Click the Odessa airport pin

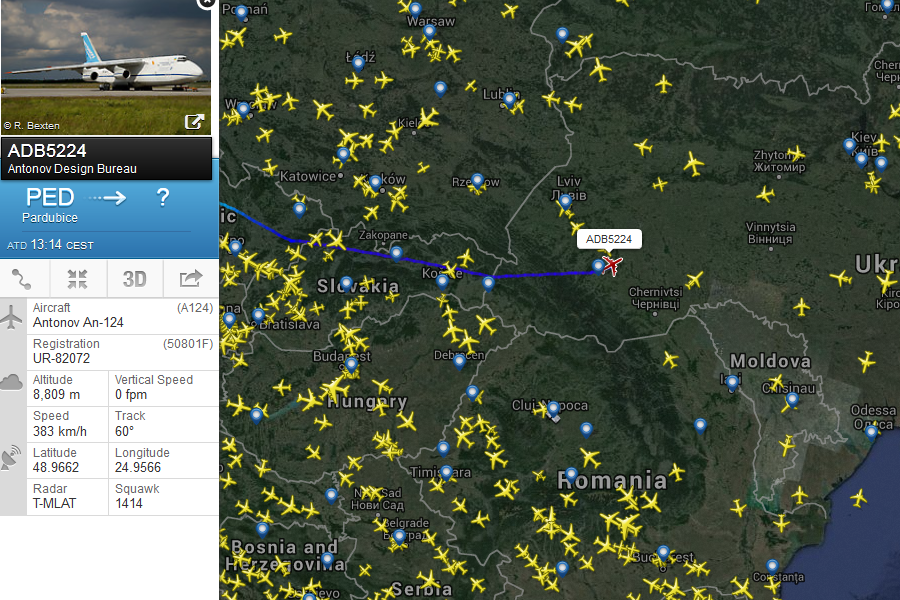click(871, 432)
